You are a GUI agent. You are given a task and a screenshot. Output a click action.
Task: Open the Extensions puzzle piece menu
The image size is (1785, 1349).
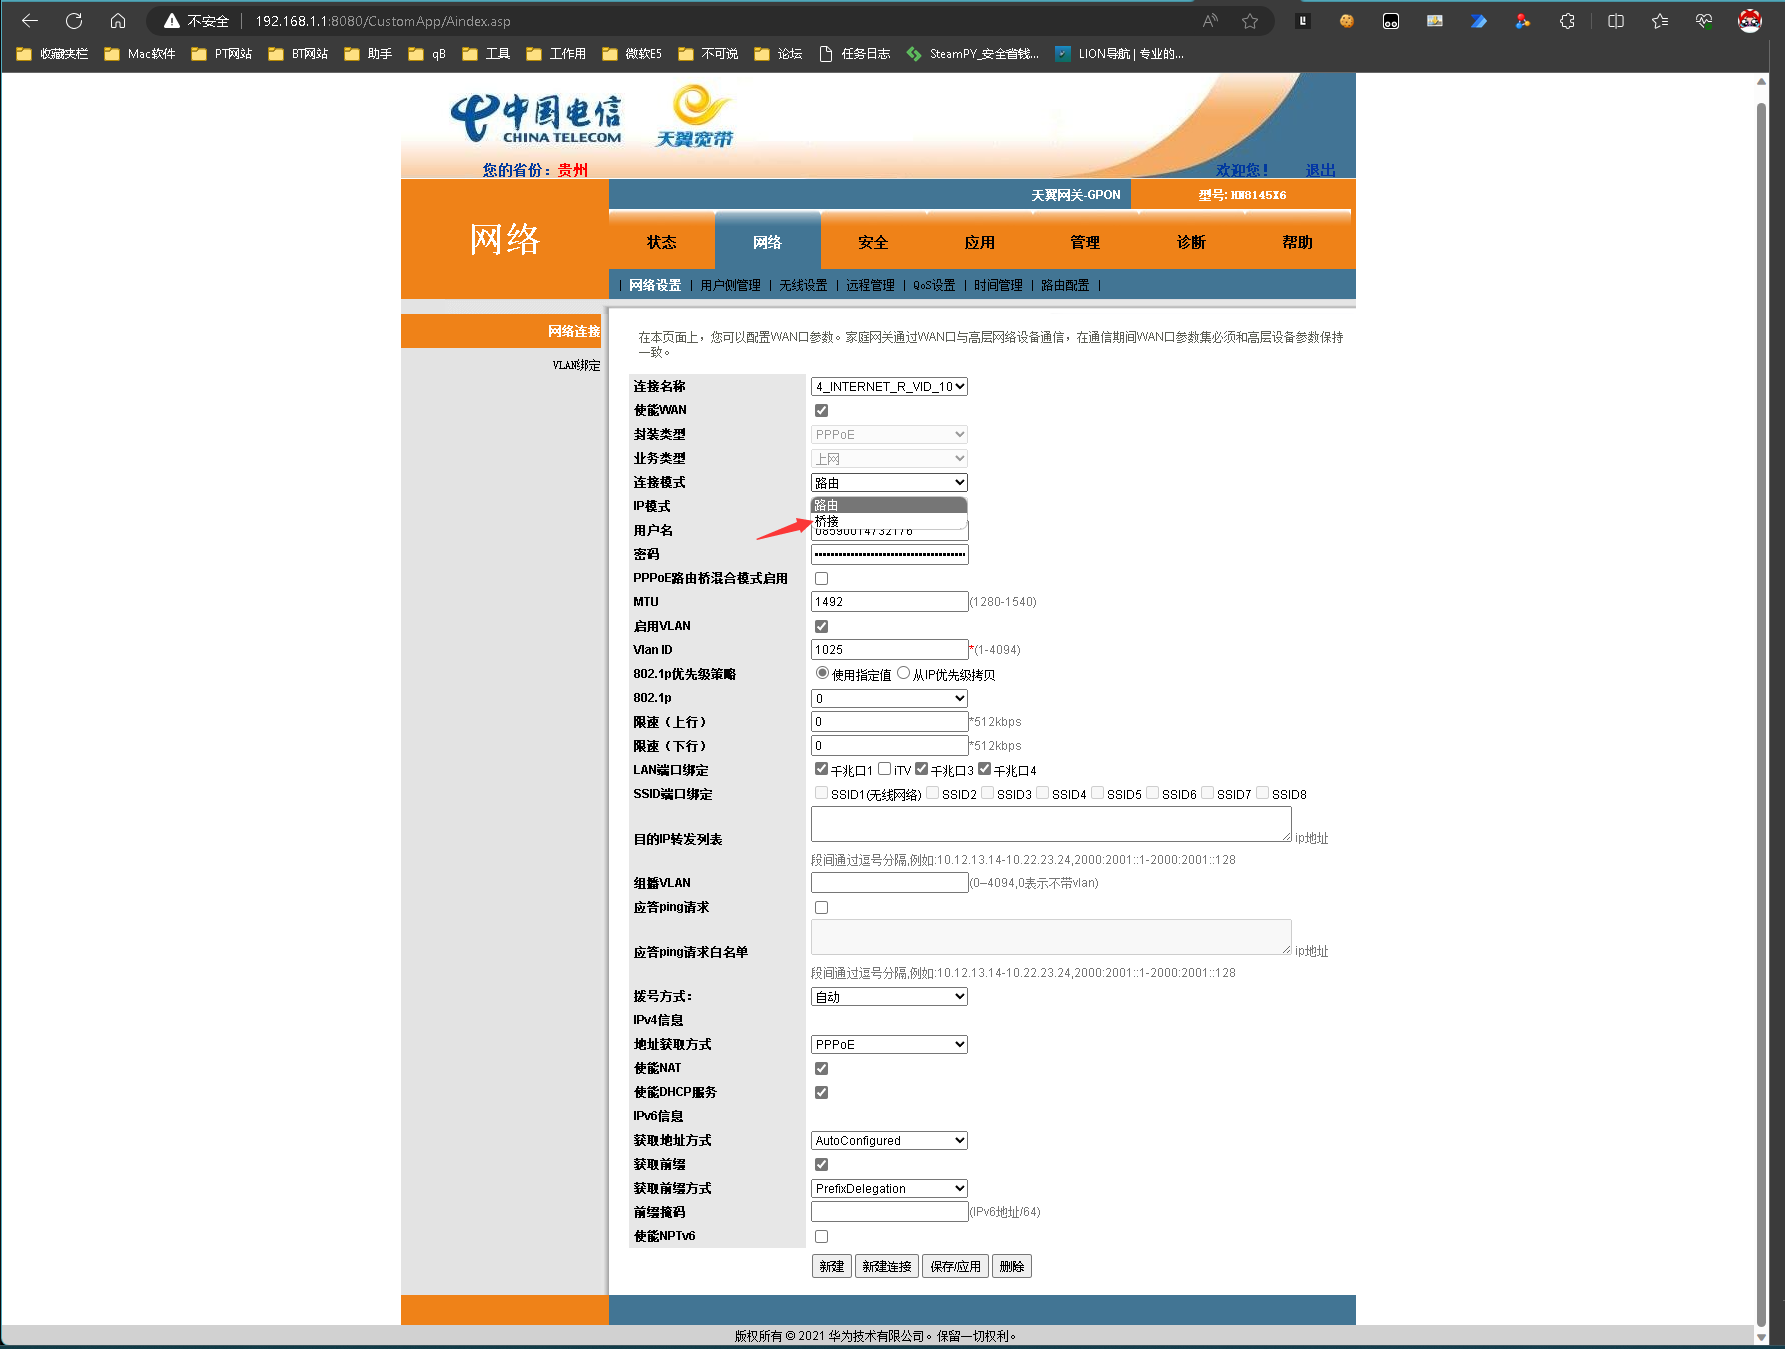click(x=1567, y=21)
